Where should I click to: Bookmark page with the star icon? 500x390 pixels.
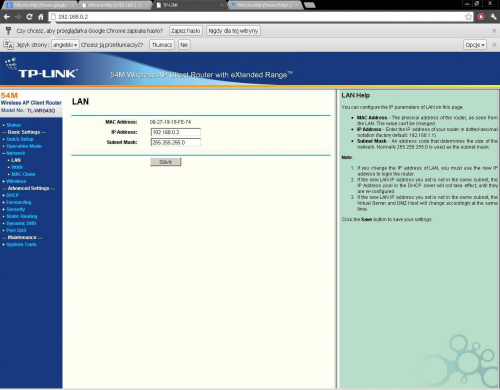[x=468, y=17]
